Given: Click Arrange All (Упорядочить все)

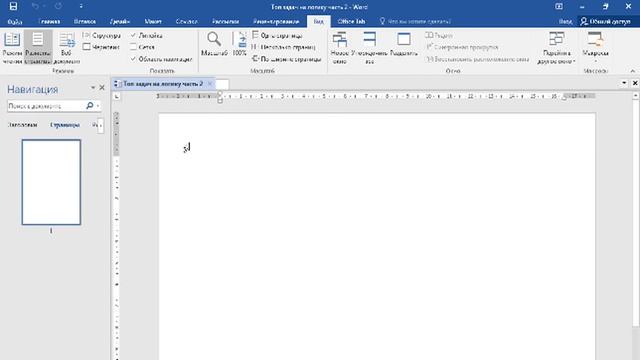Looking at the screenshot, I should point(369,48).
